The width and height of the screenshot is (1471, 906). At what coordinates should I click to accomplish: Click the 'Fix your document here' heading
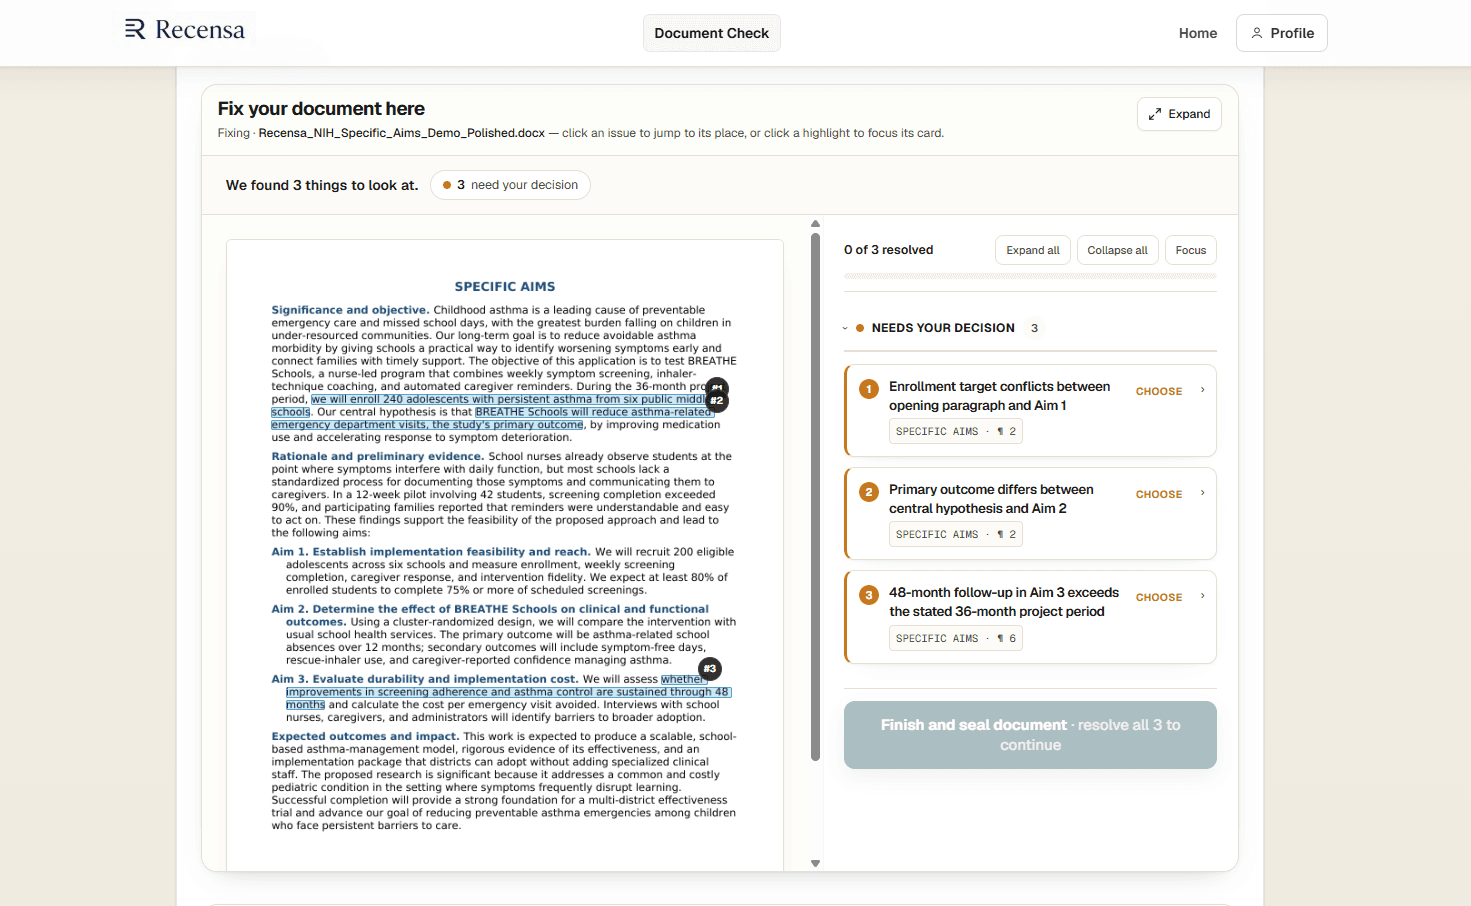click(321, 109)
